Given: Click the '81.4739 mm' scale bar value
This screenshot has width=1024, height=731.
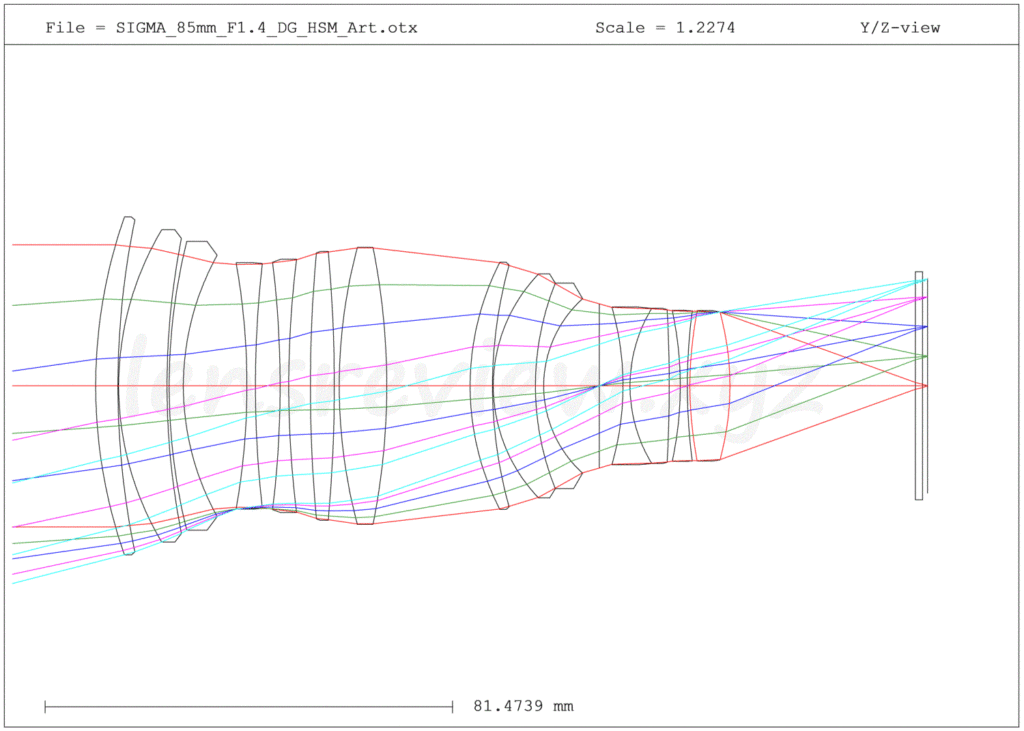Looking at the screenshot, I should 523,706.
